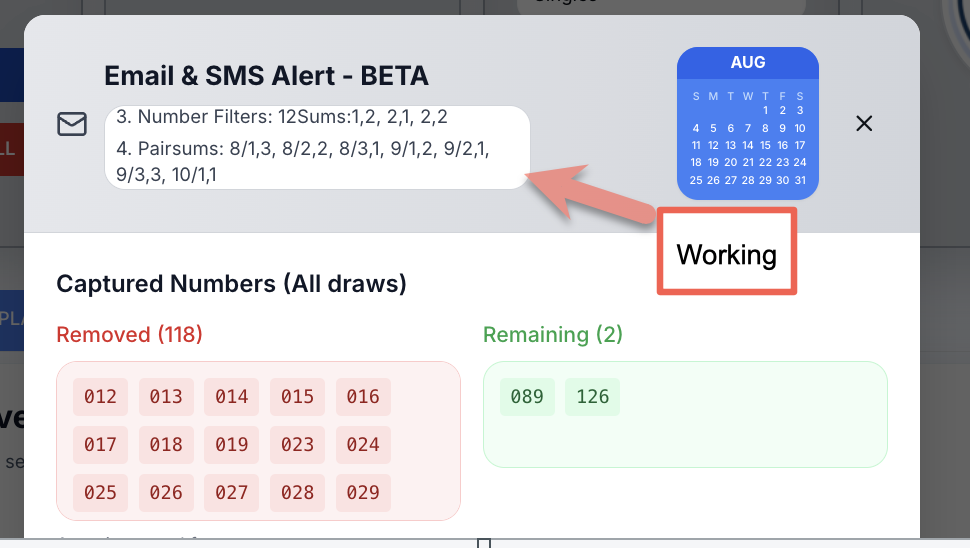The height and width of the screenshot is (548, 970).
Task: Close the Email & SMS Alert dialog
Action: [864, 124]
